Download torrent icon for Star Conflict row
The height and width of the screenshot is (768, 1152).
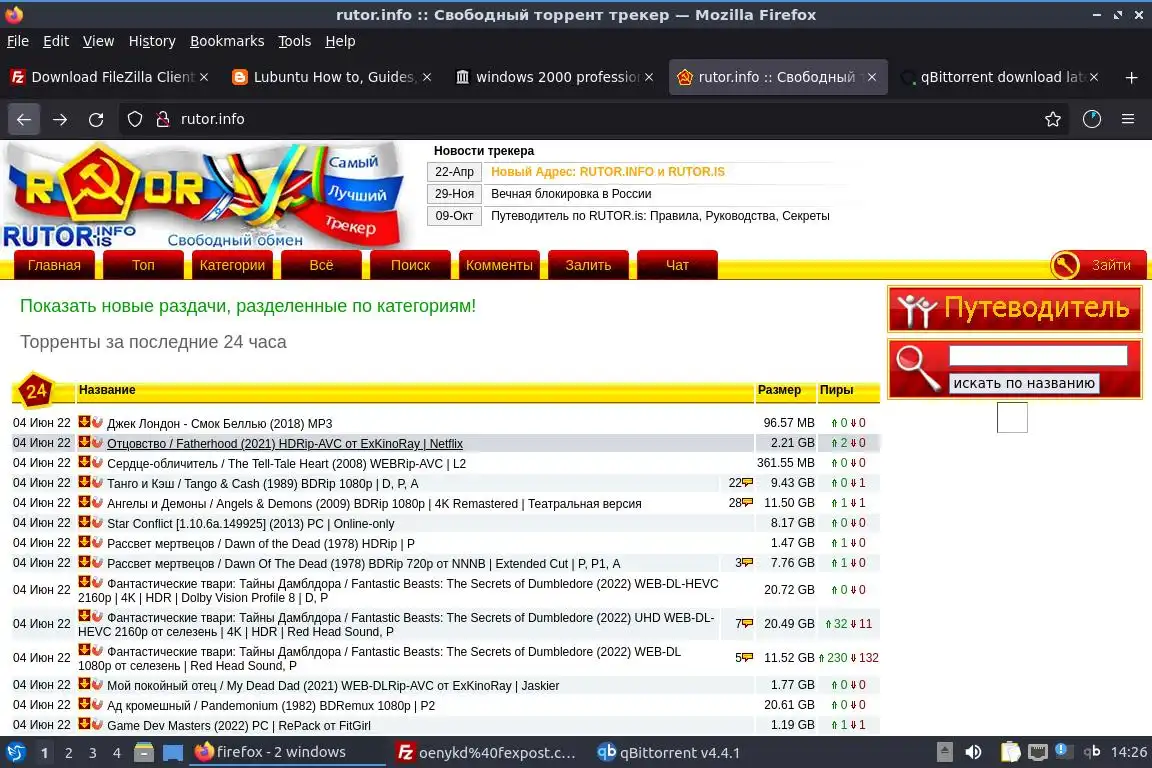[x=84, y=523]
